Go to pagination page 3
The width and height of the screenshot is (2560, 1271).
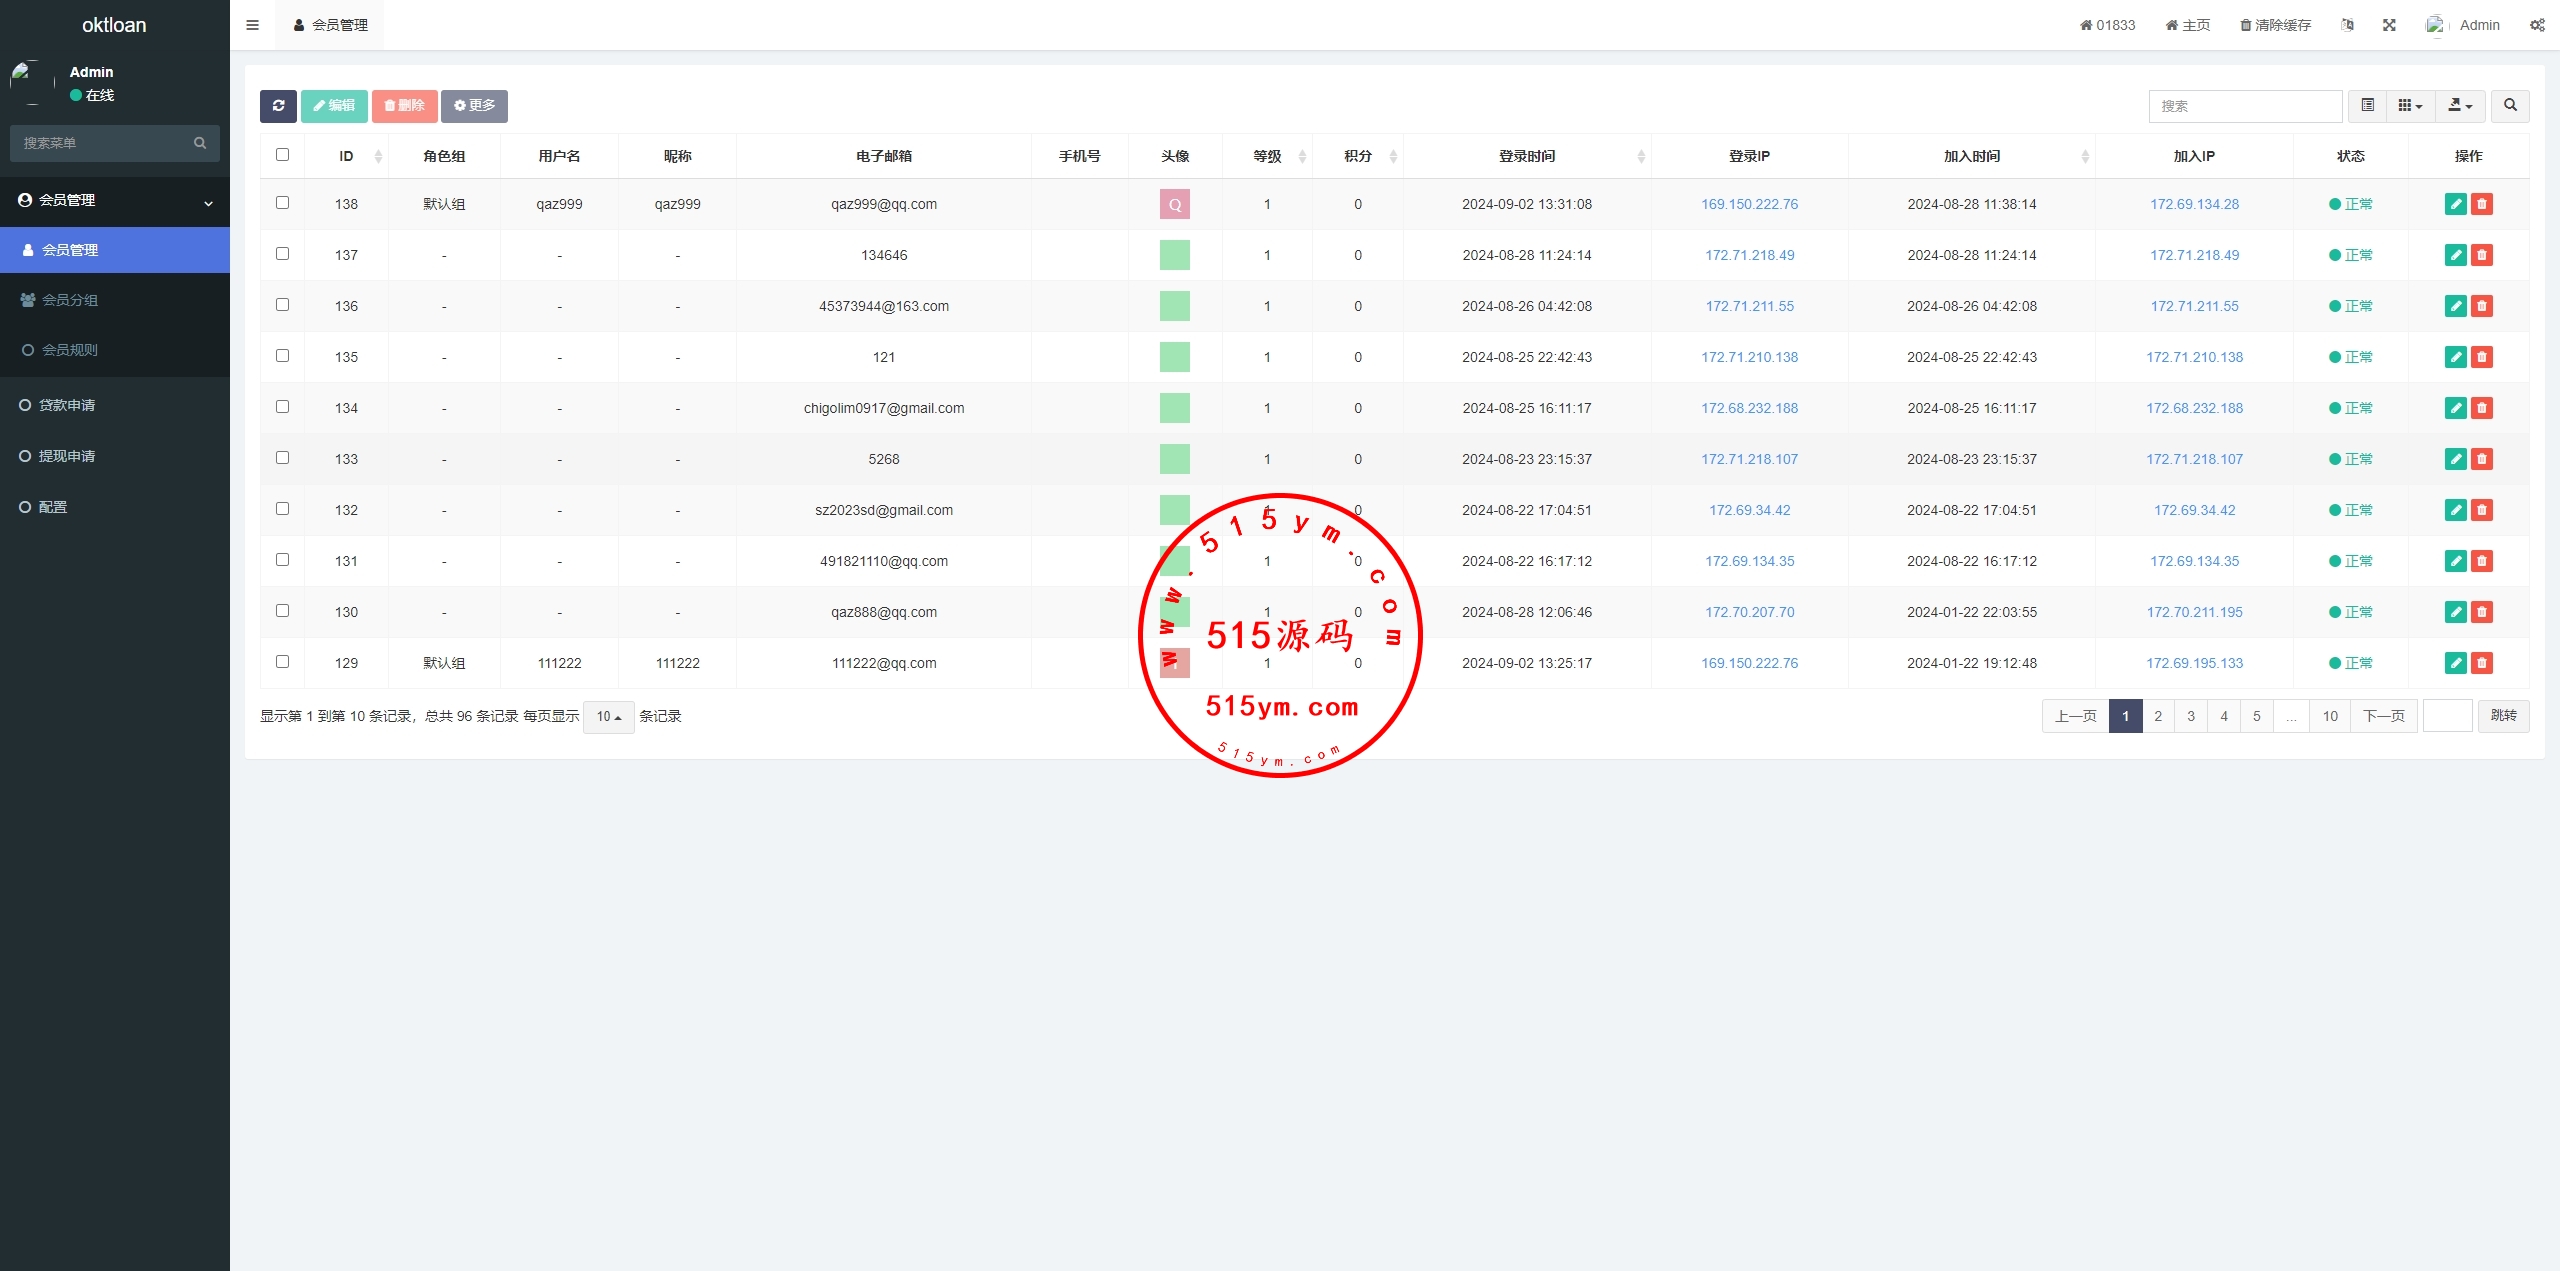coord(2191,716)
